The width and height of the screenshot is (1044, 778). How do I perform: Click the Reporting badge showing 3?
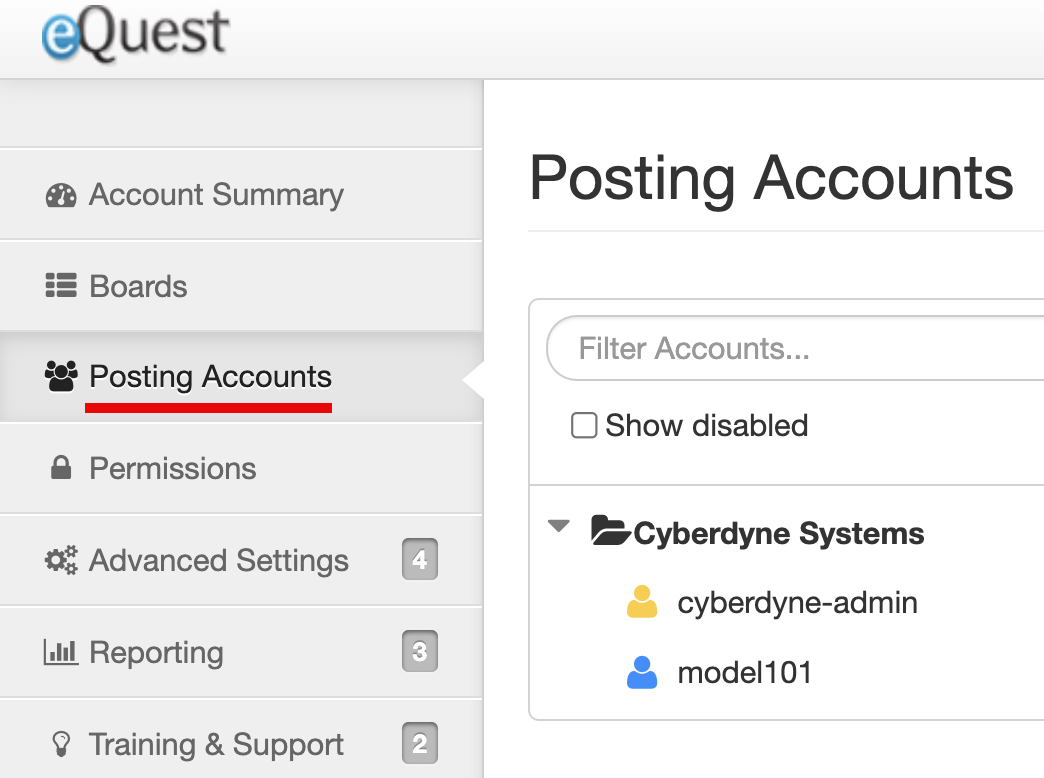point(419,652)
